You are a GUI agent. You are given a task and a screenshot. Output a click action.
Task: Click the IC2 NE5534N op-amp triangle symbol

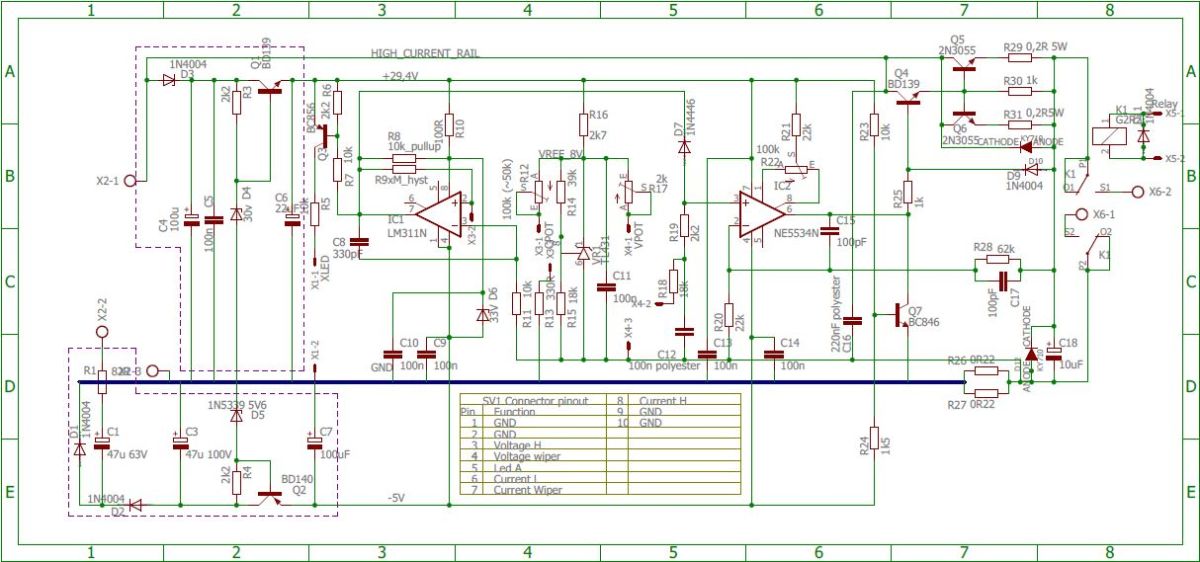point(763,213)
